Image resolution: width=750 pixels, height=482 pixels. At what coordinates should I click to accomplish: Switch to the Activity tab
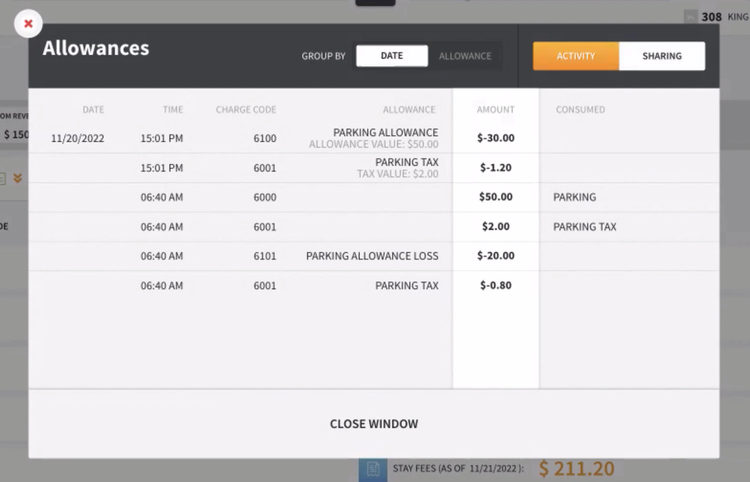click(x=576, y=56)
